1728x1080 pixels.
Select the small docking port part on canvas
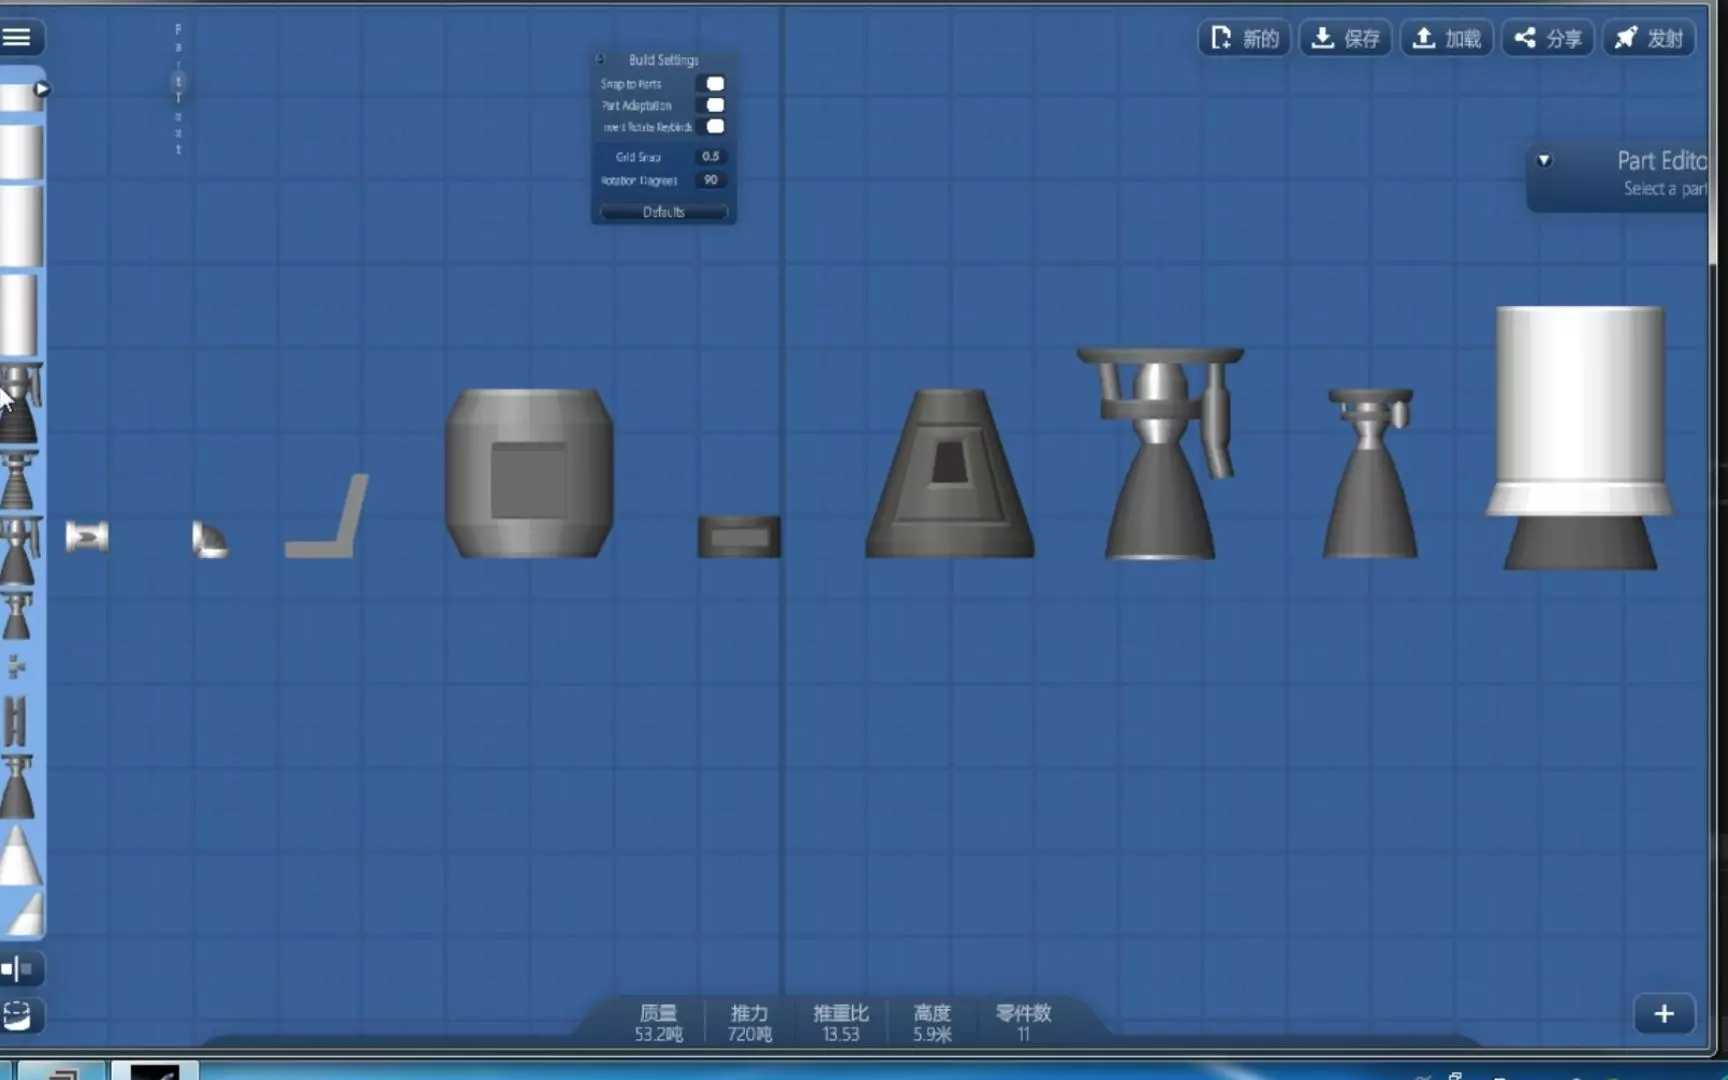pyautogui.click(x=87, y=537)
